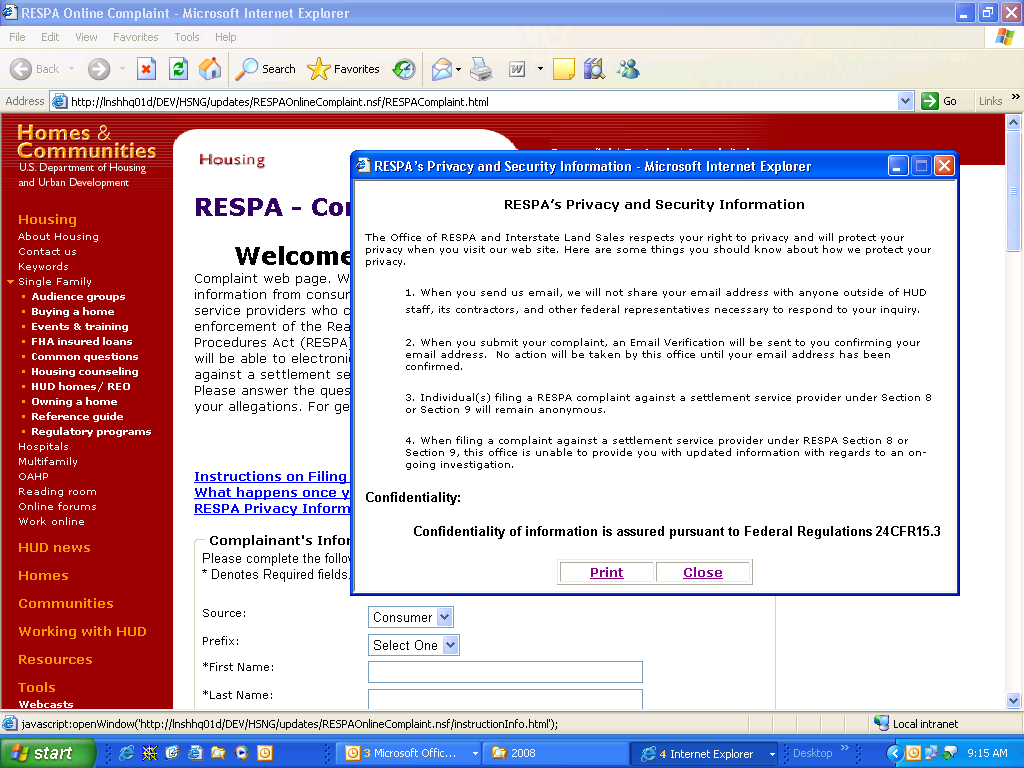Open the Edit menu
The width and height of the screenshot is (1024, 768).
[50, 37]
